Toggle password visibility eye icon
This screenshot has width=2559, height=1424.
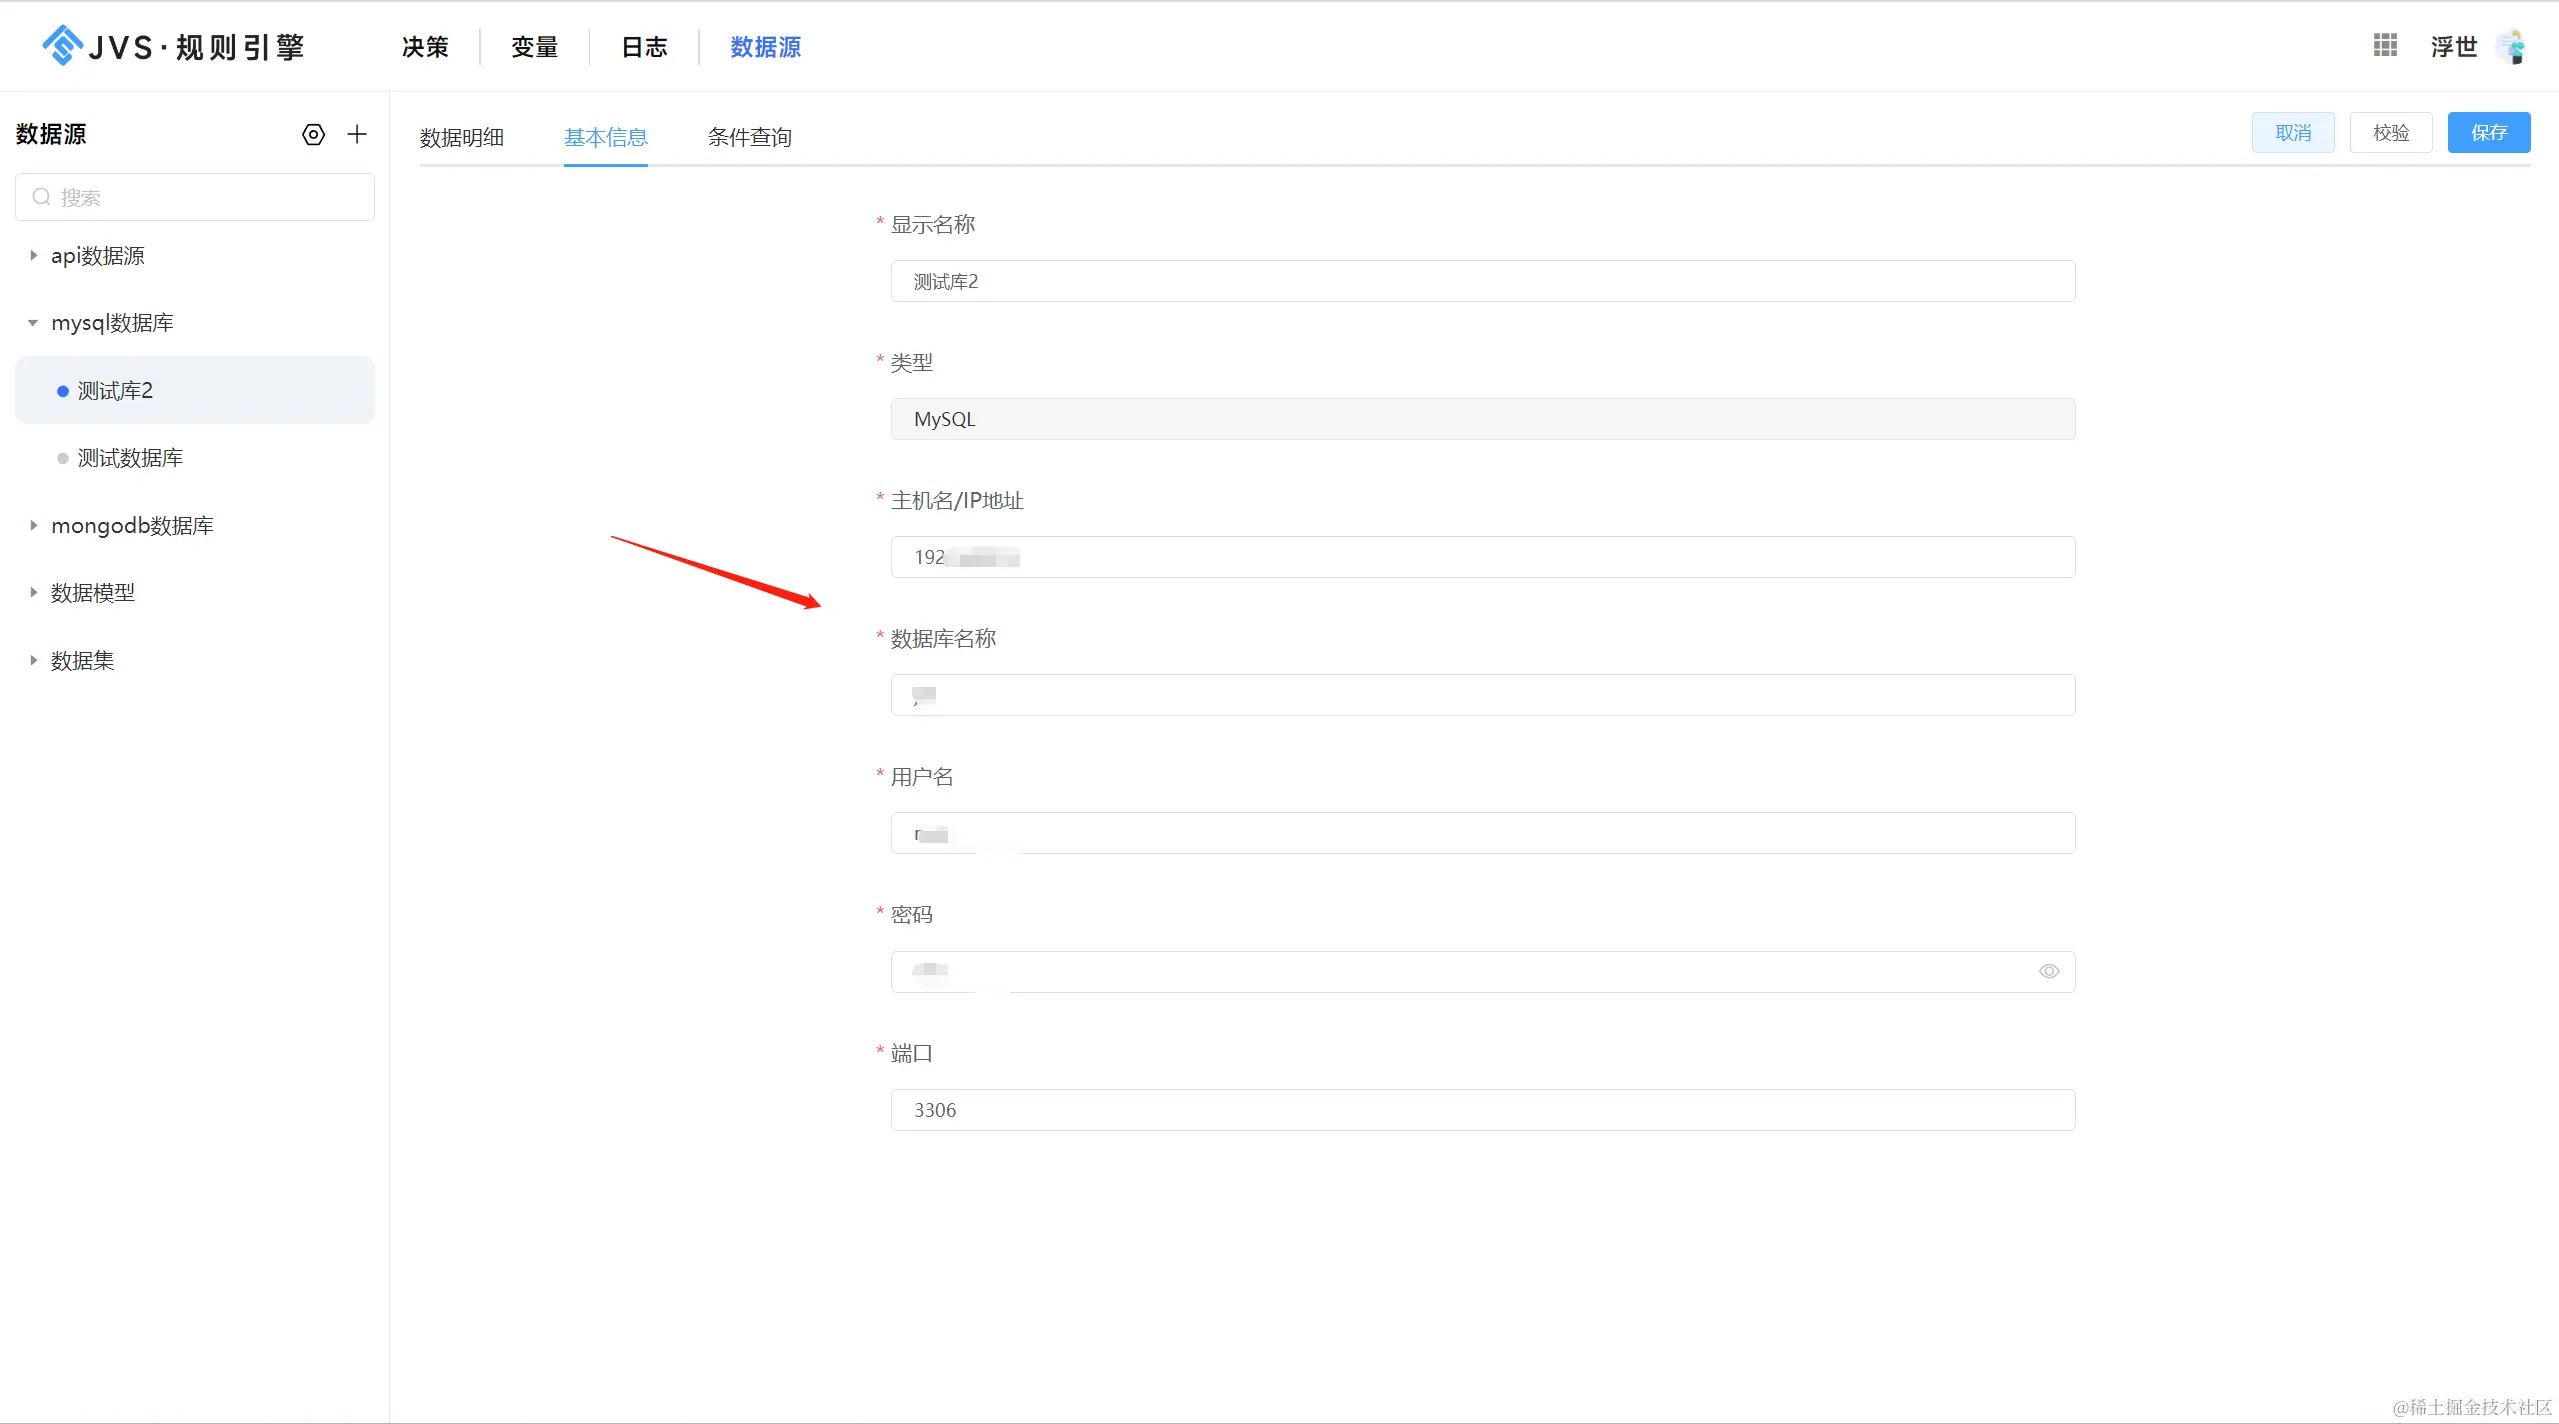click(x=2048, y=971)
